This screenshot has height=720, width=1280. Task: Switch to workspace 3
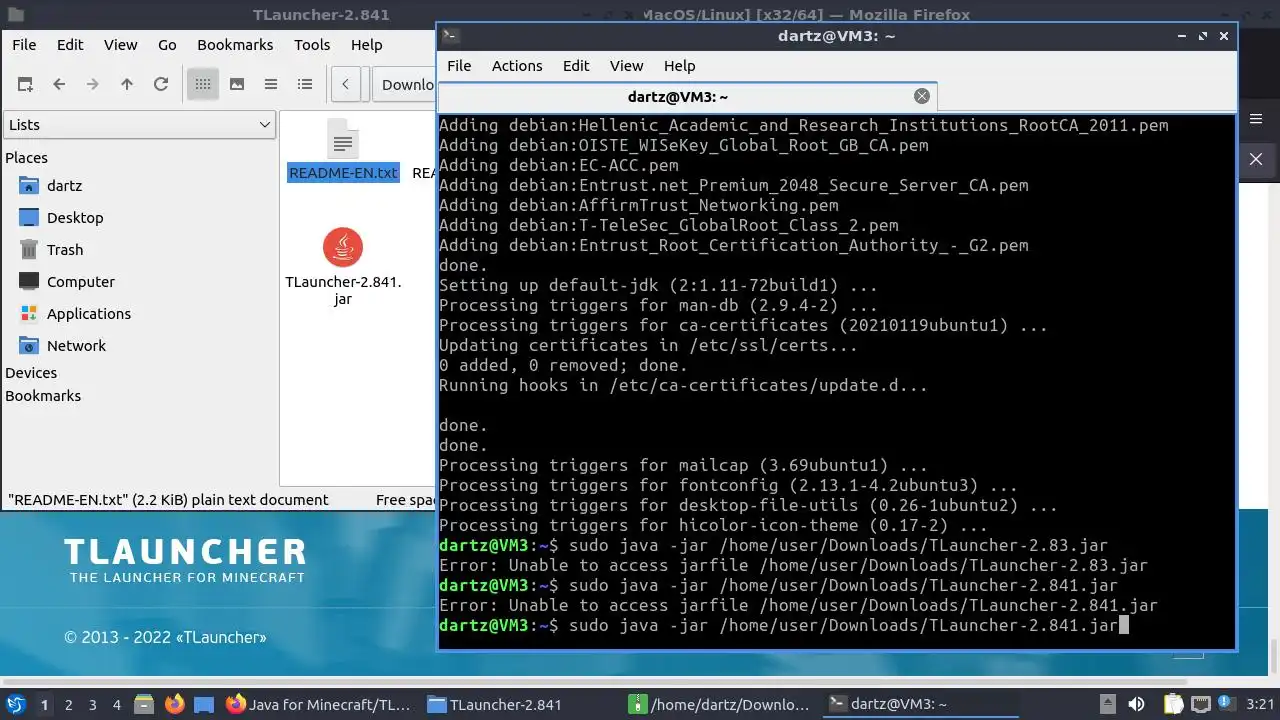click(93, 705)
